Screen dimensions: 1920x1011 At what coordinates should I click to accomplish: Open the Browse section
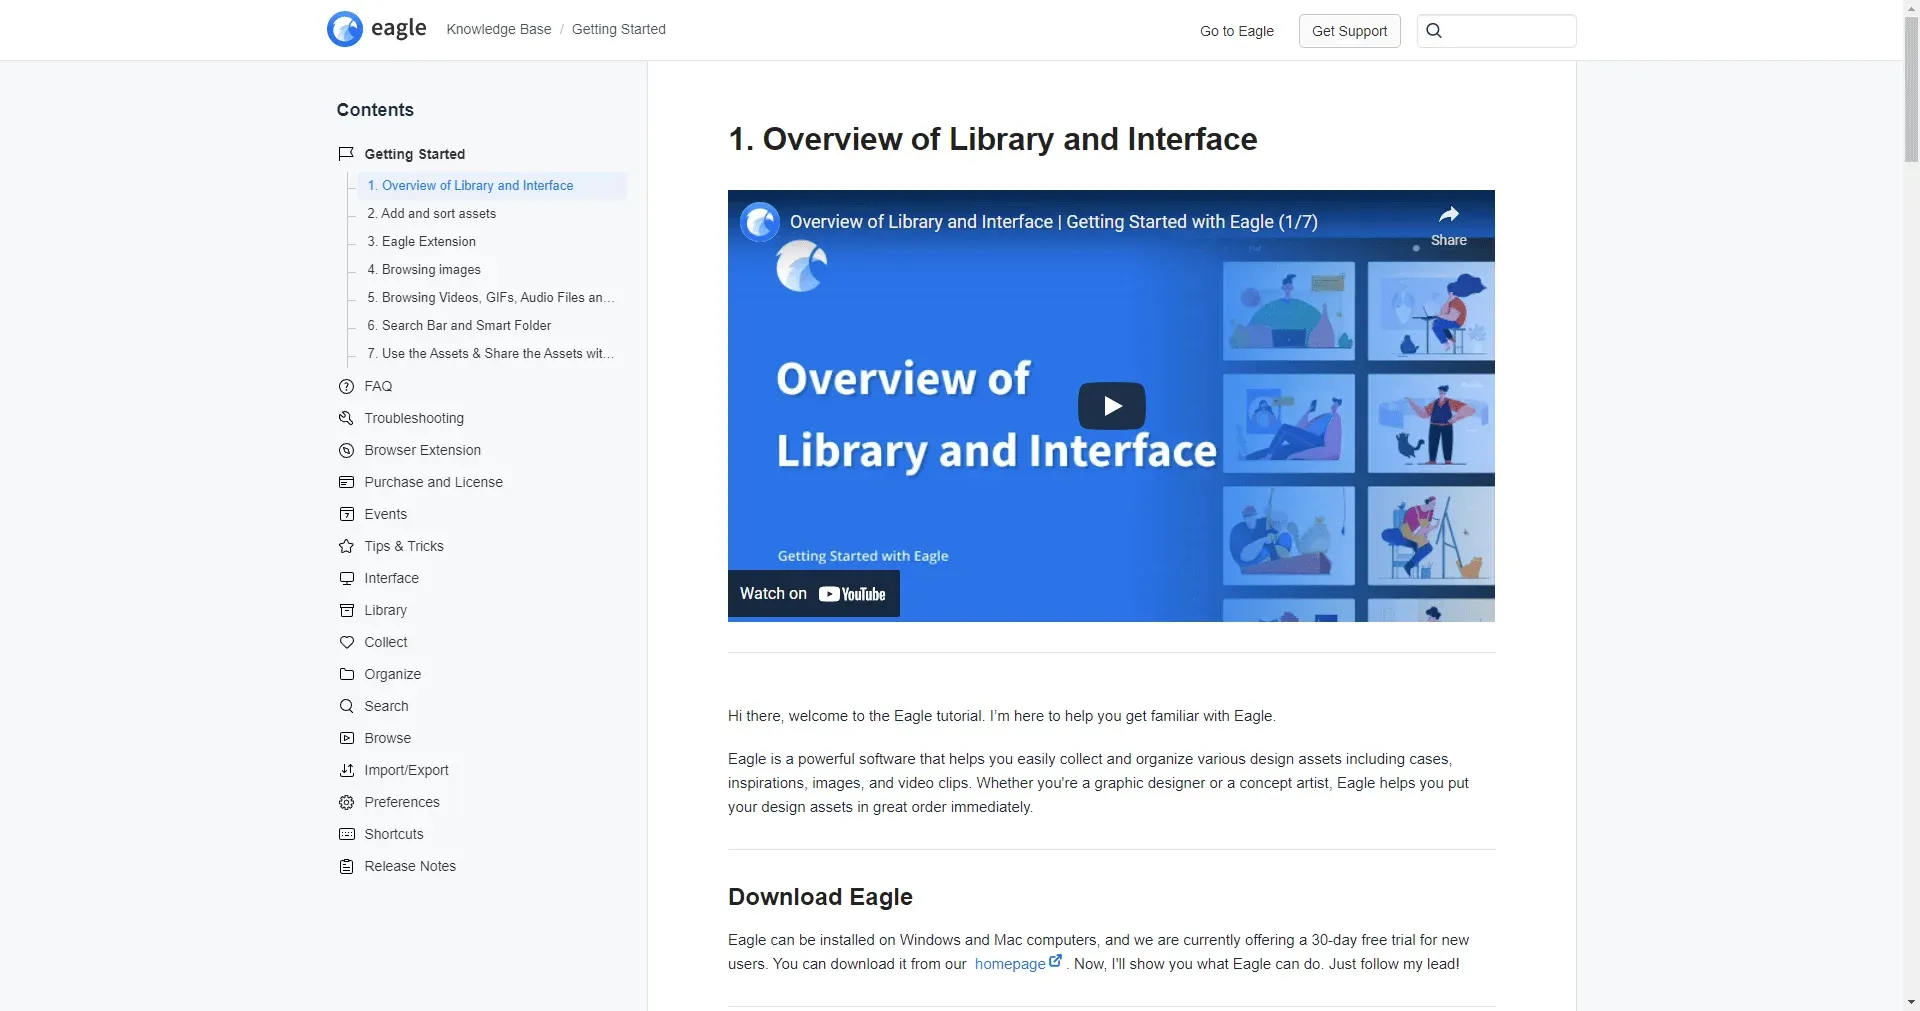(x=387, y=738)
